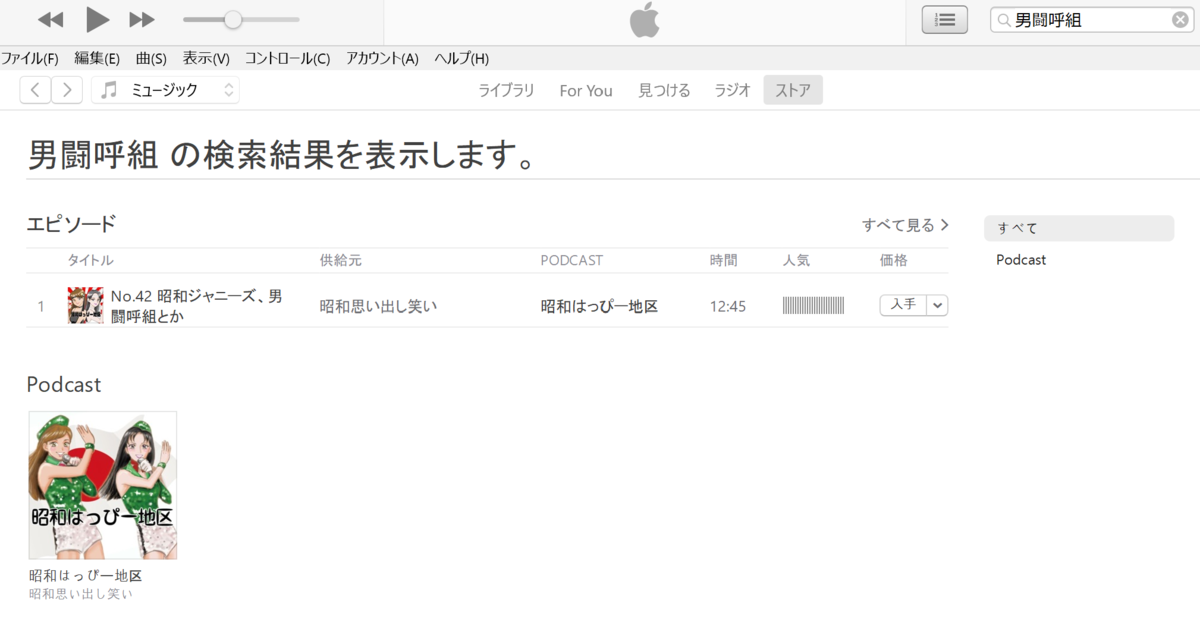Open the 昭和はっぴー地区 podcast cover artwork
Screen dimensions: 1200x622
click(103, 485)
